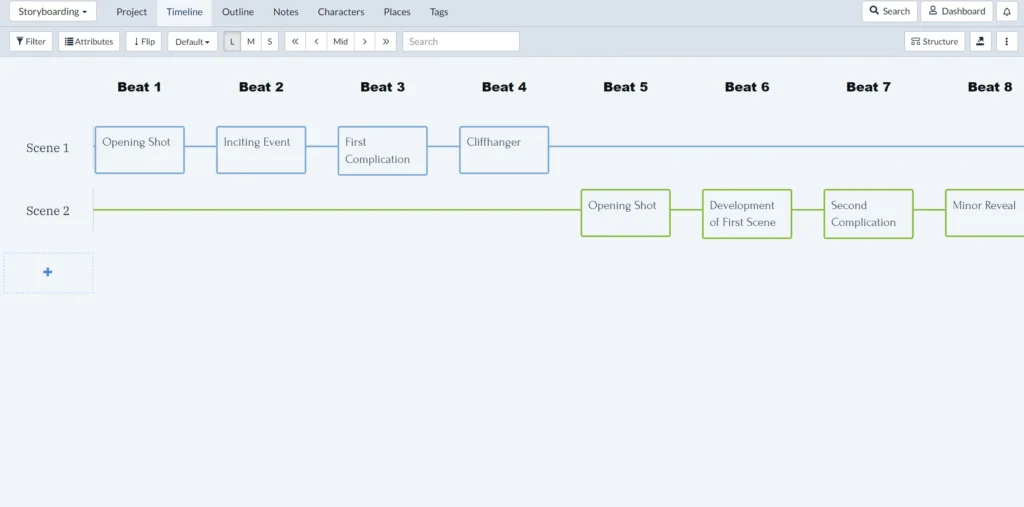Select Medium card size M
The width and height of the screenshot is (1024, 507).
[x=251, y=41]
